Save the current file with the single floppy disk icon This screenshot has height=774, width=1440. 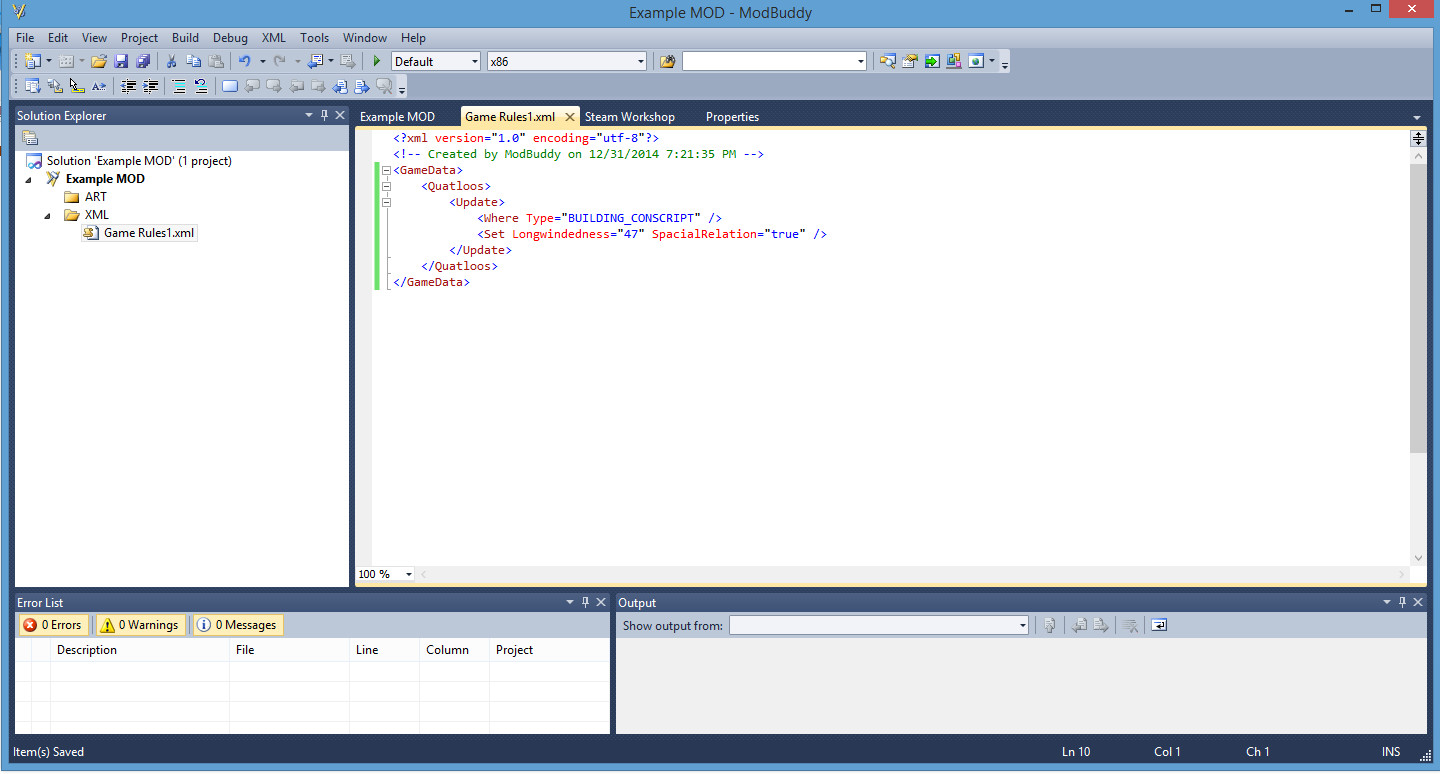tap(121, 61)
